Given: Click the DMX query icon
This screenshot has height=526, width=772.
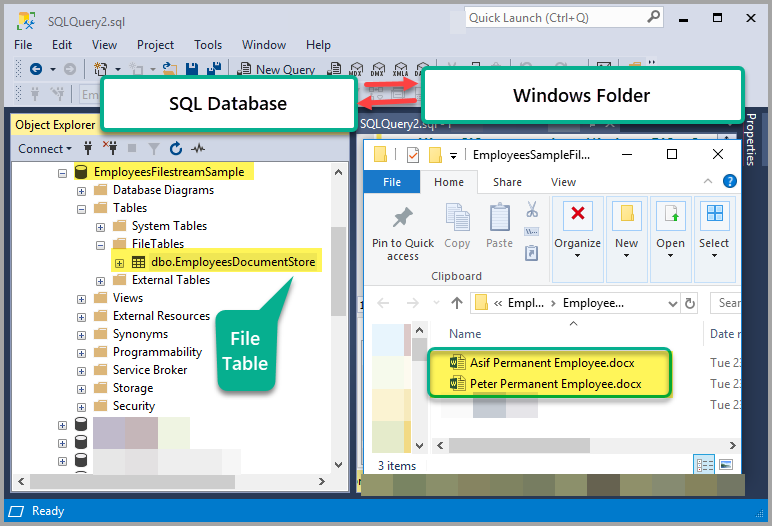Looking at the screenshot, I should 378,69.
